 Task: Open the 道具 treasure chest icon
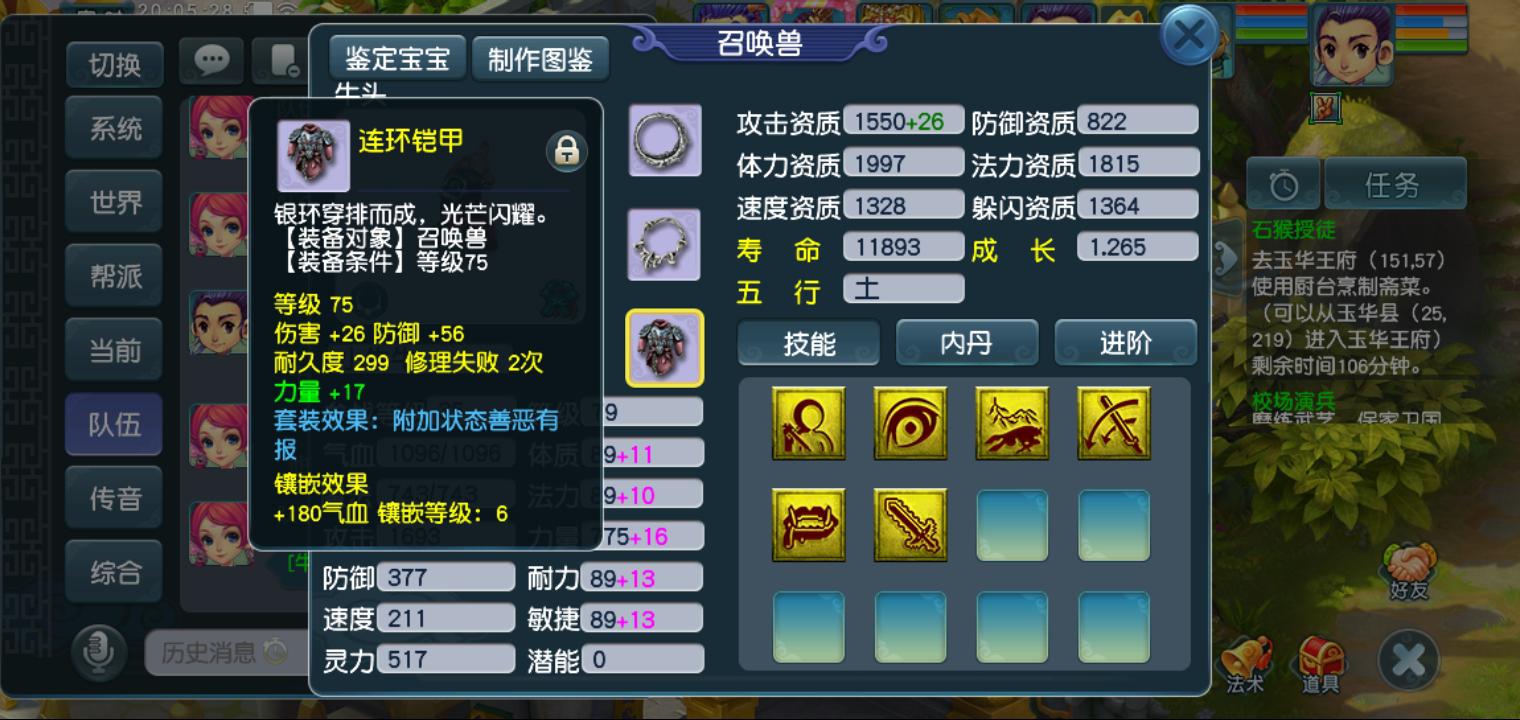[1320, 665]
